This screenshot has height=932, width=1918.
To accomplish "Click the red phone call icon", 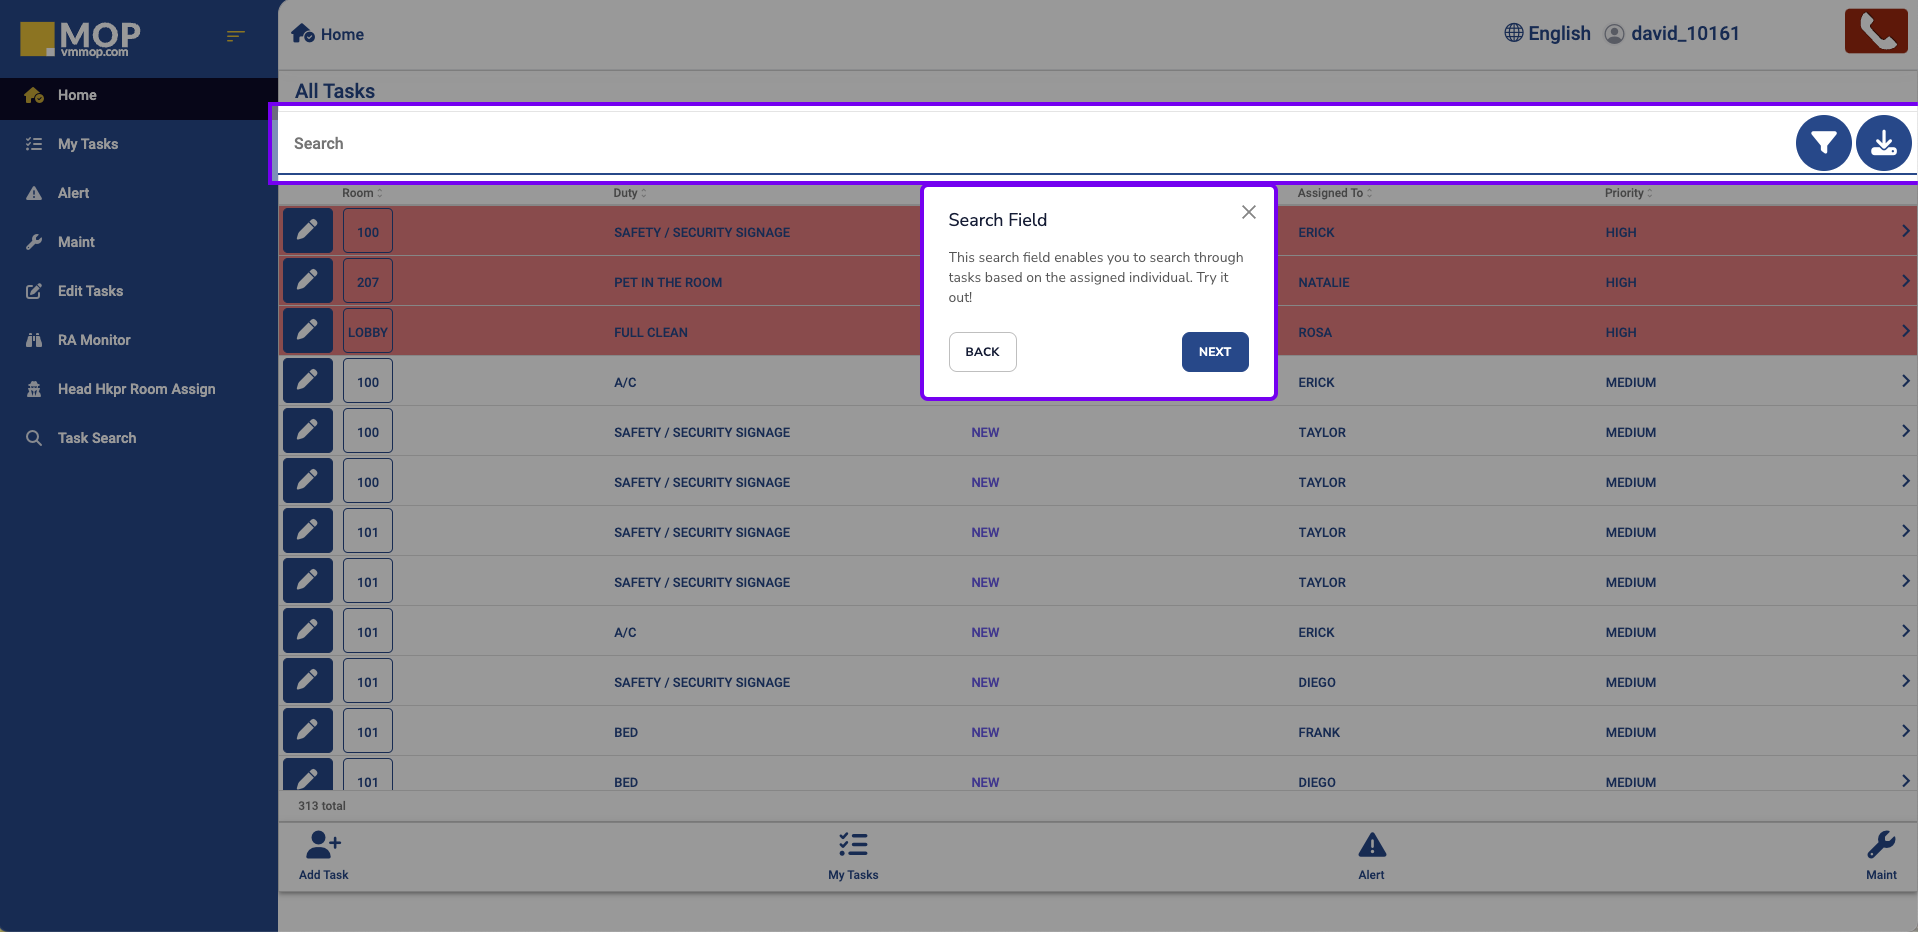I will 1875,32.
